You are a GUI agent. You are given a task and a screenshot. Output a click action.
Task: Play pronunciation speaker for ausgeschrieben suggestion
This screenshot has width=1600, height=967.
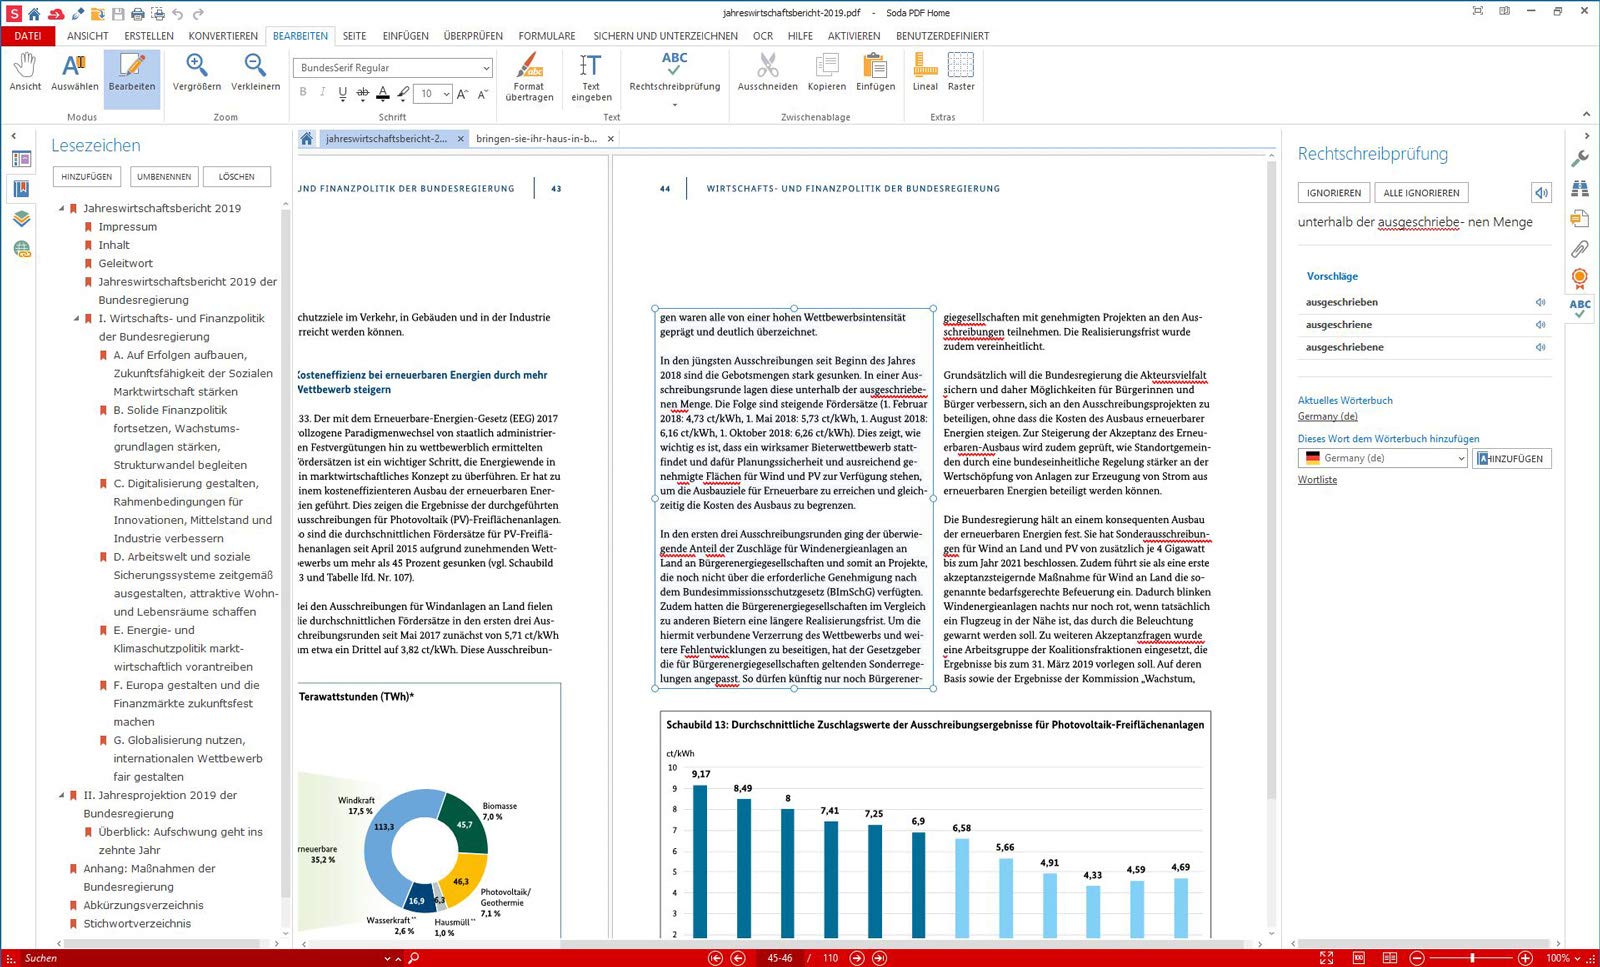tap(1541, 302)
